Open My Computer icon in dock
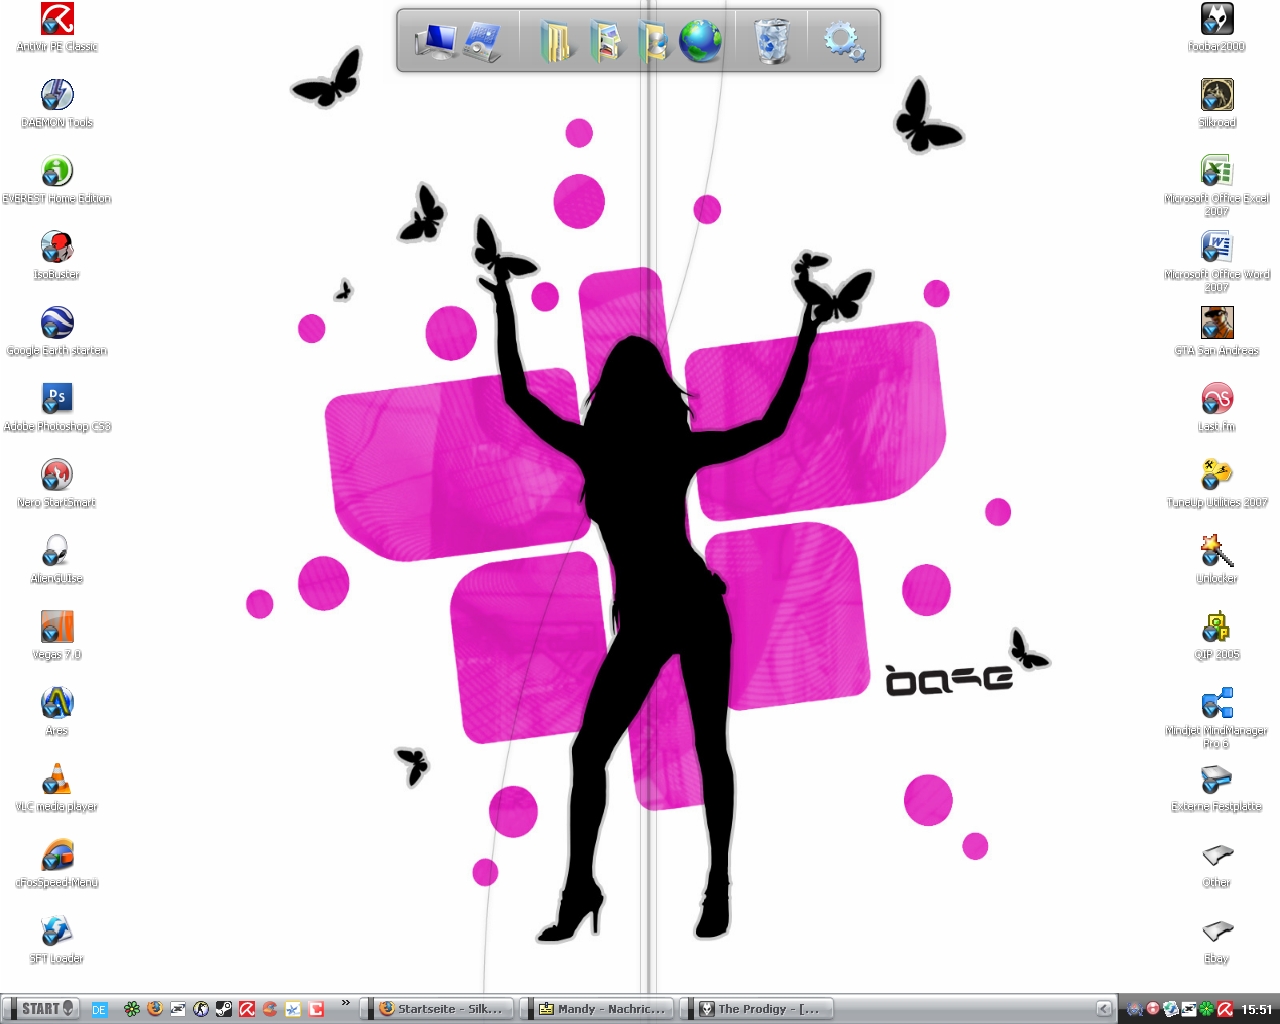The height and width of the screenshot is (1024, 1280). click(436, 42)
